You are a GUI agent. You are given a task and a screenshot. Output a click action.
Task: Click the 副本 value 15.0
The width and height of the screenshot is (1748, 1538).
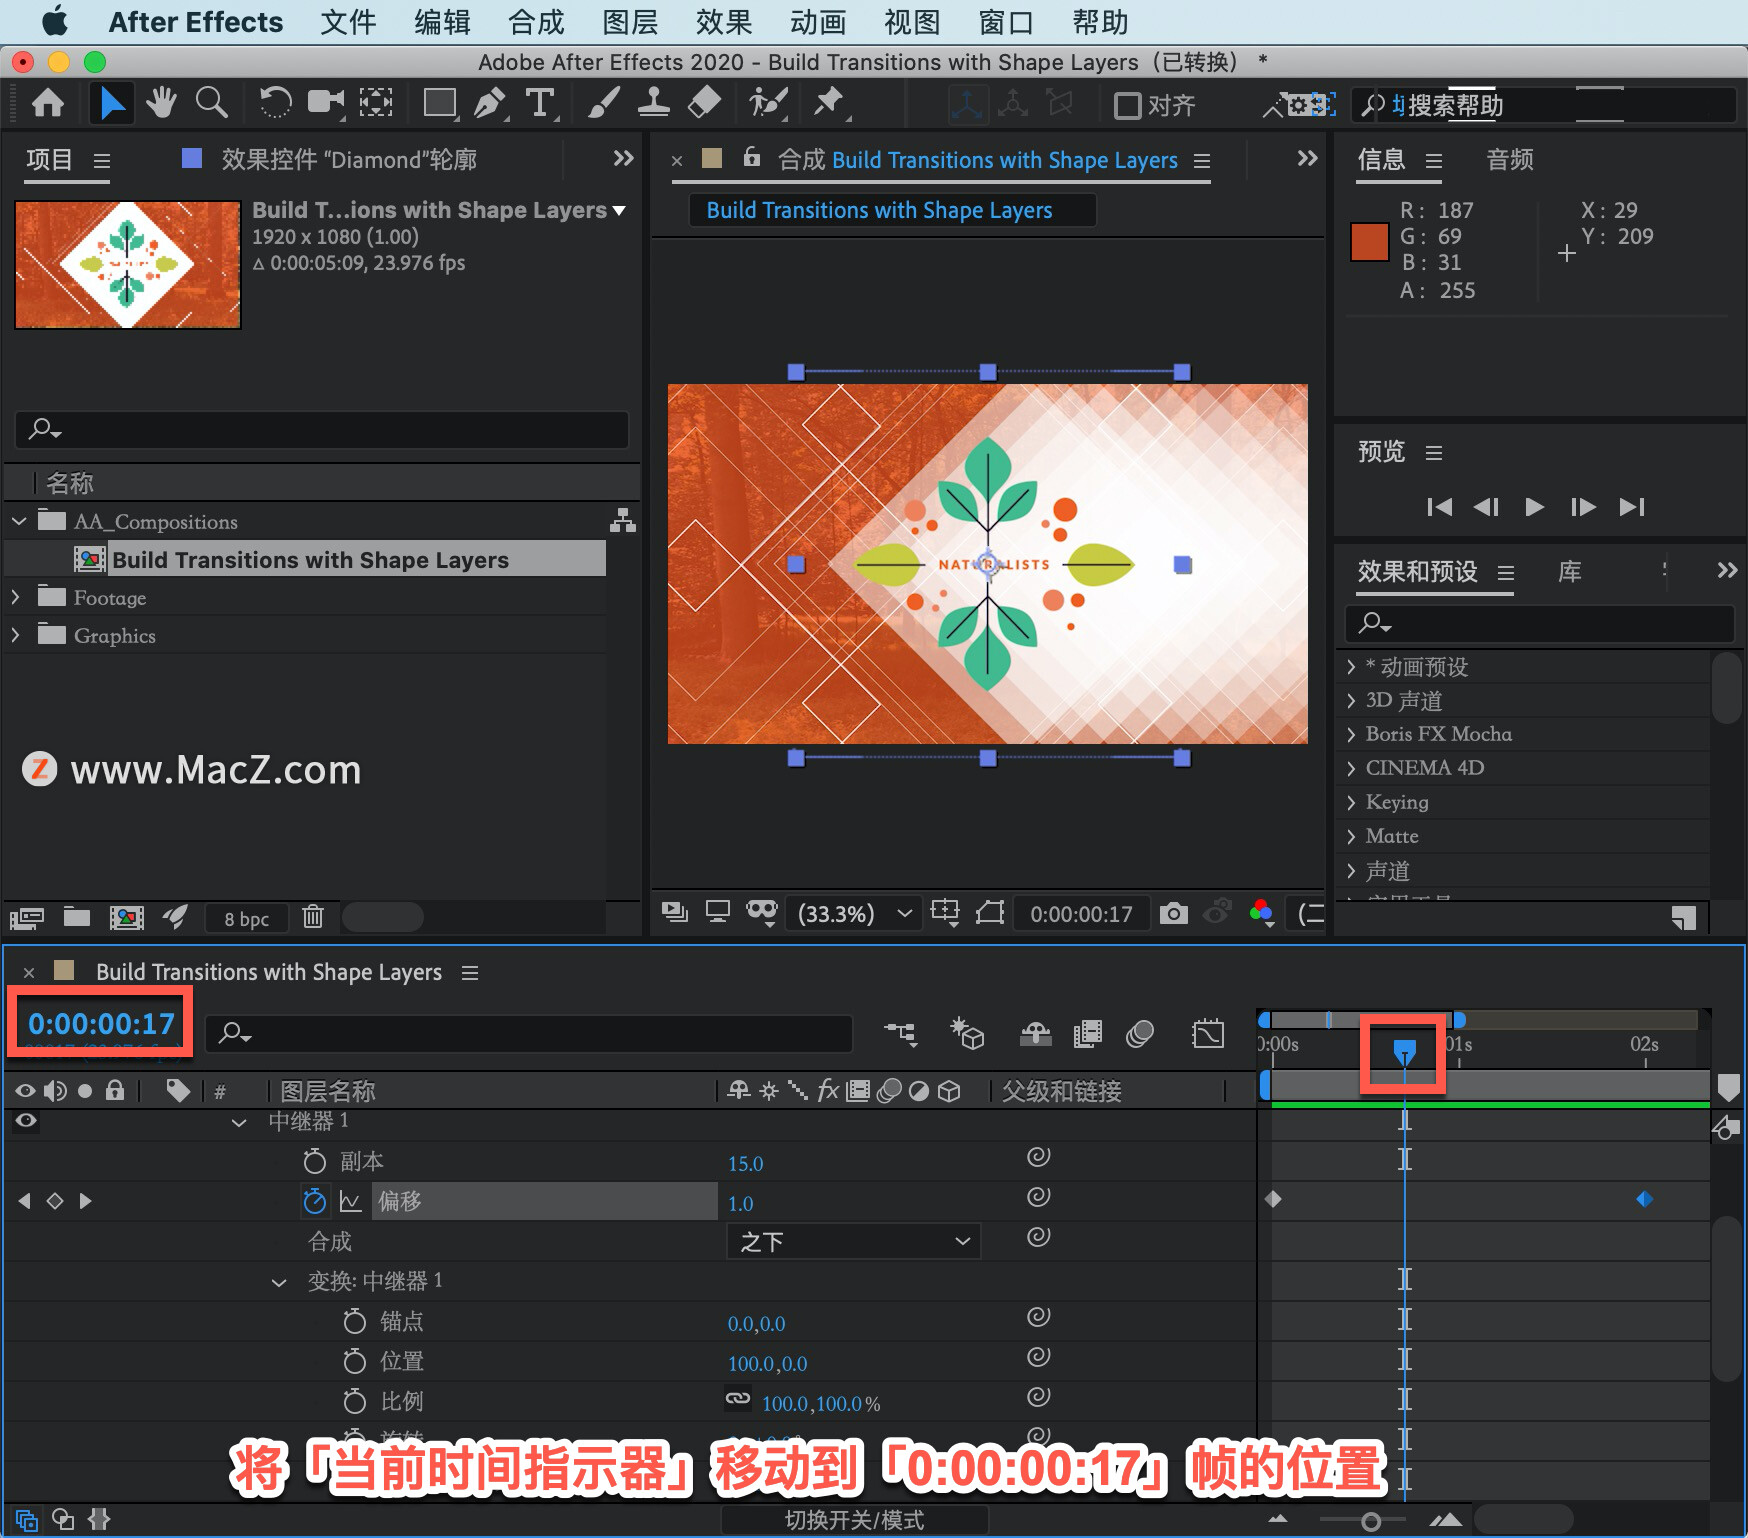coord(745,1163)
